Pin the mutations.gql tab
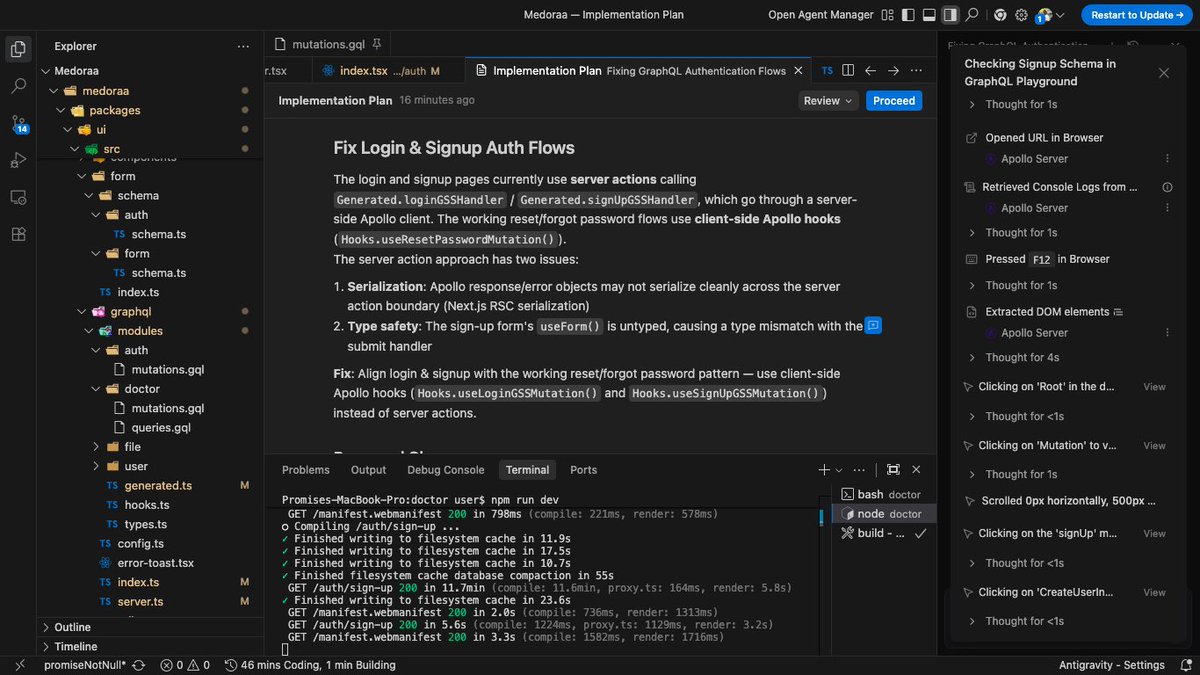The height and width of the screenshot is (675, 1200). (377, 45)
